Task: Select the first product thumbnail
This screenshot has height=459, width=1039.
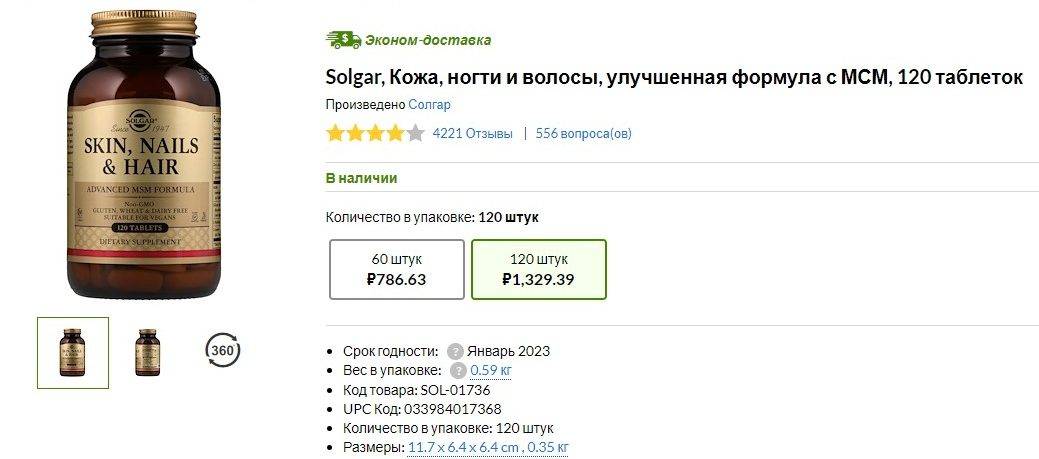Action: [72, 352]
